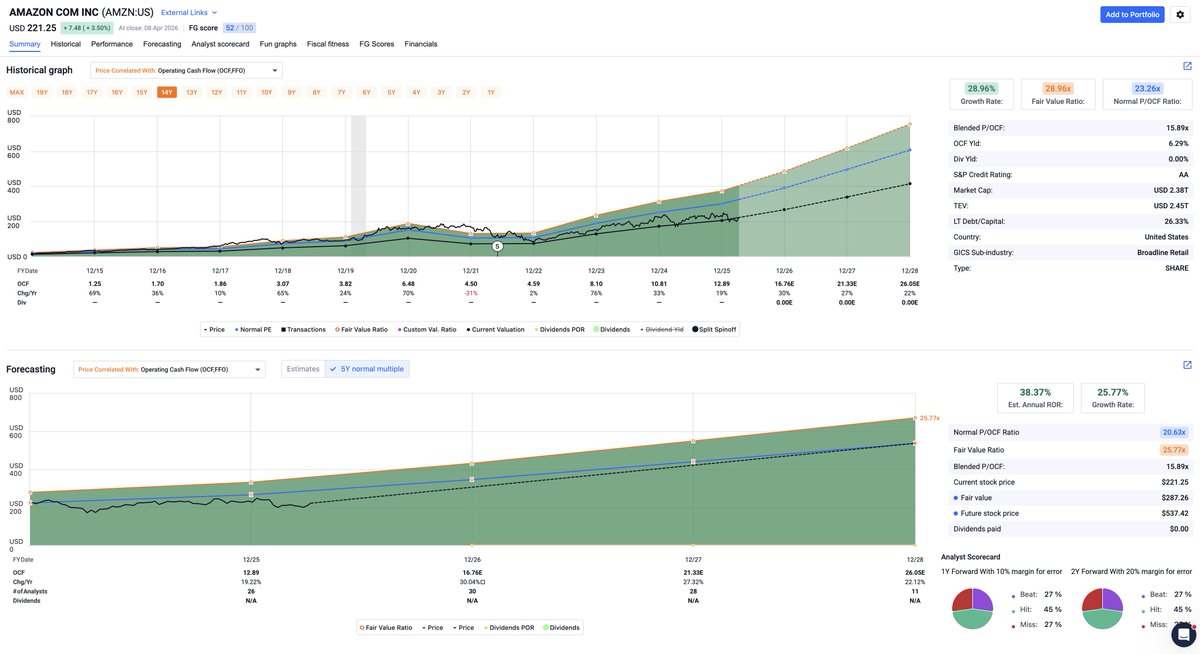Toggle Custom Val. Ratio in legend
This screenshot has width=1200, height=654.
point(429,329)
